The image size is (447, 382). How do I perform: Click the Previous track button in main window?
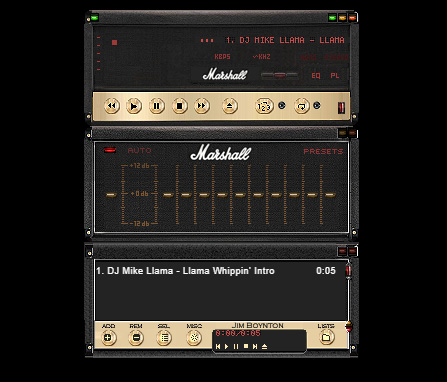[x=112, y=106]
